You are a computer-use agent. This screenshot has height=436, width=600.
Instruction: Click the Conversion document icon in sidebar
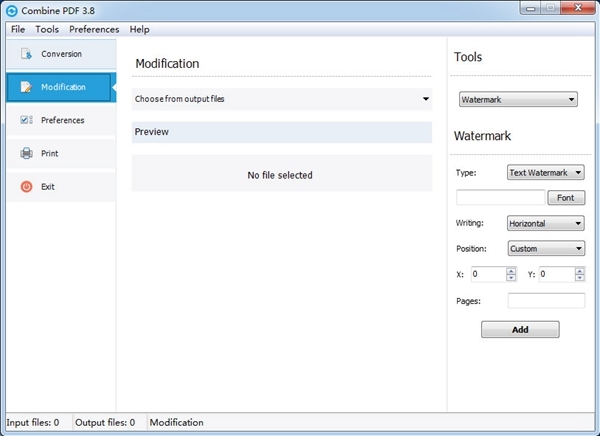pyautogui.click(x=26, y=54)
